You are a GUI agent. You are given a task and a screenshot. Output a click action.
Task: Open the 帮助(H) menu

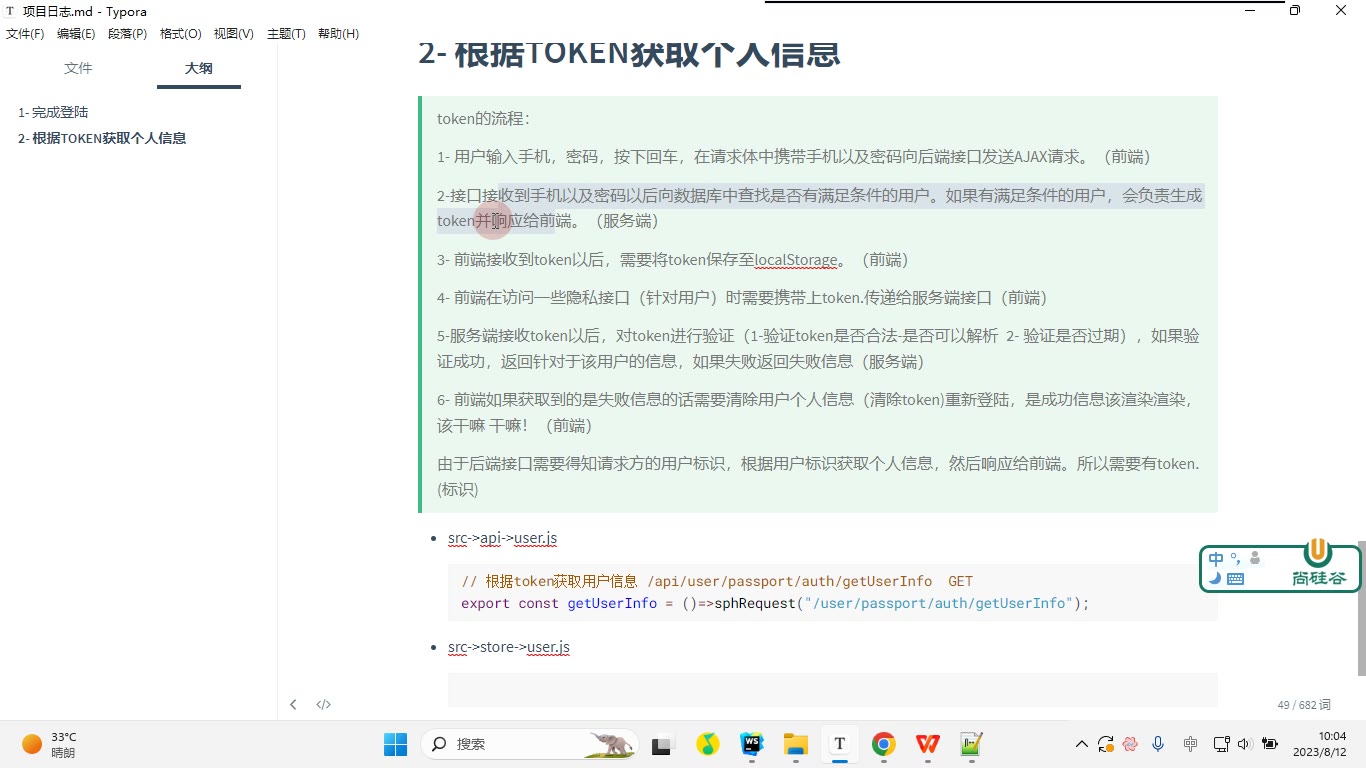[x=338, y=34]
